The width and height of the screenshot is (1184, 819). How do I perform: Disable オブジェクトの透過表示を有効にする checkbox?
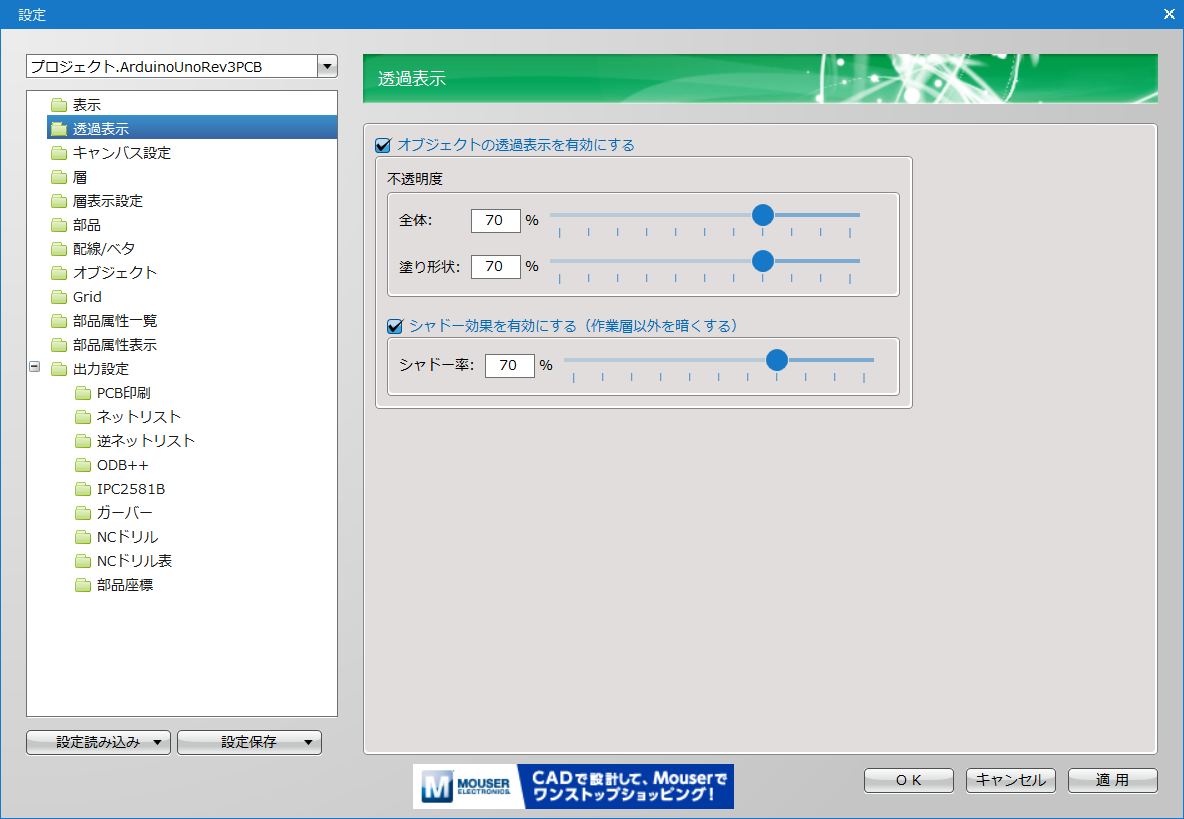(382, 145)
